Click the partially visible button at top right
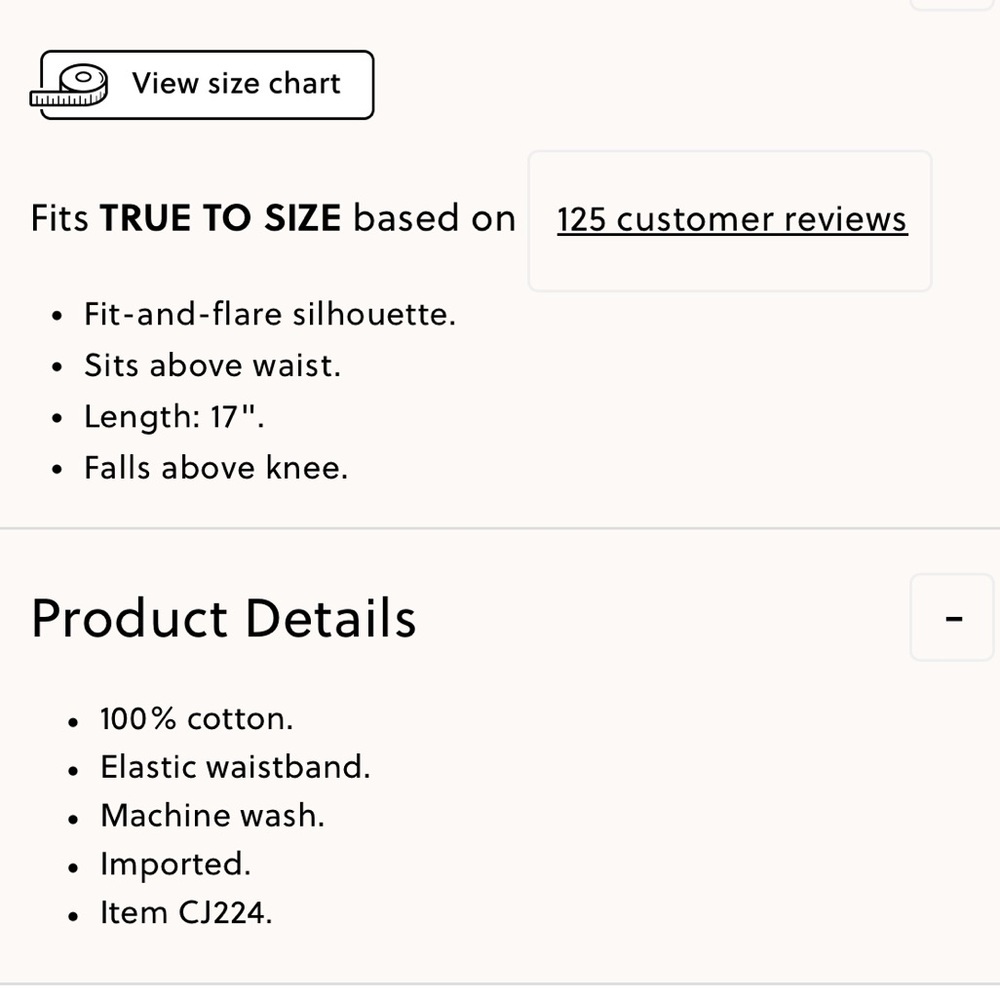Image resolution: width=1000 pixels, height=1000 pixels. [953, 4]
